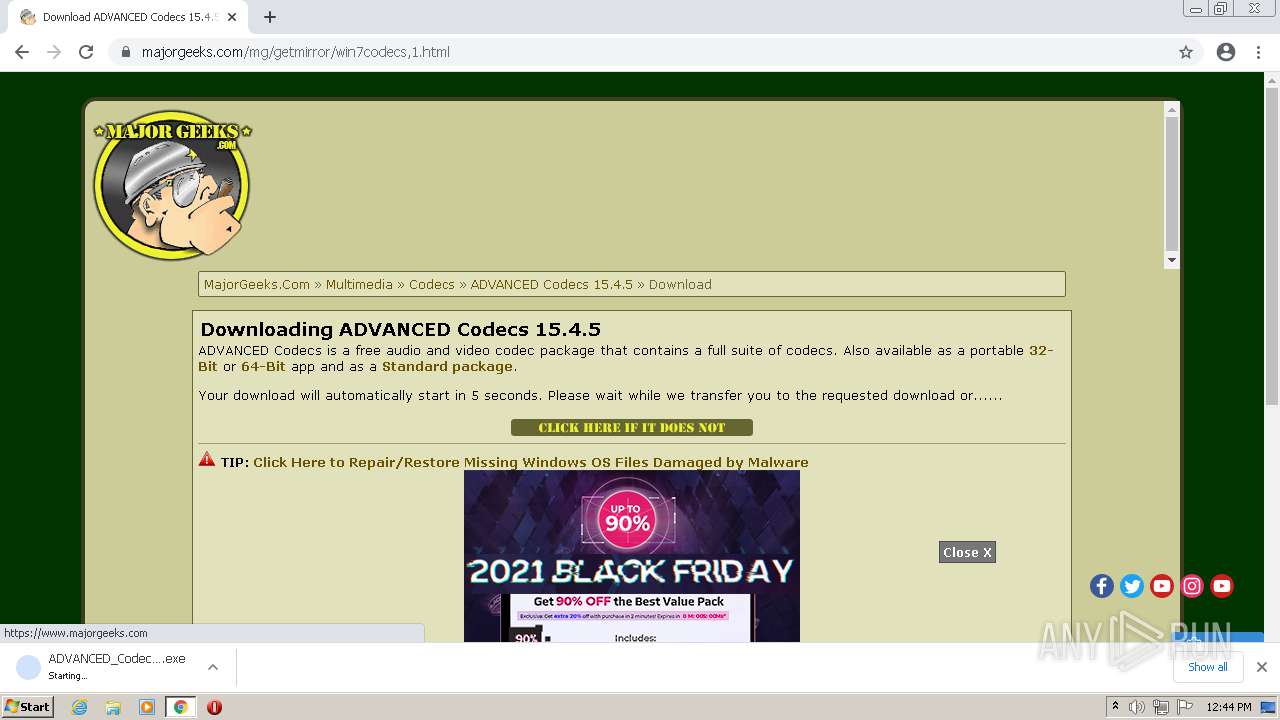Click the 'Click here if it does not' button
The height and width of the screenshot is (720, 1280).
(x=632, y=428)
